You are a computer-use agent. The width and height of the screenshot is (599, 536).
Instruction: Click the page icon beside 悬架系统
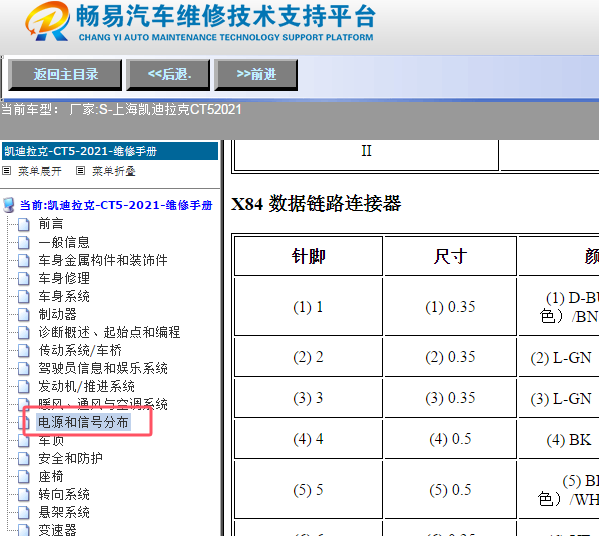[x=24, y=513]
